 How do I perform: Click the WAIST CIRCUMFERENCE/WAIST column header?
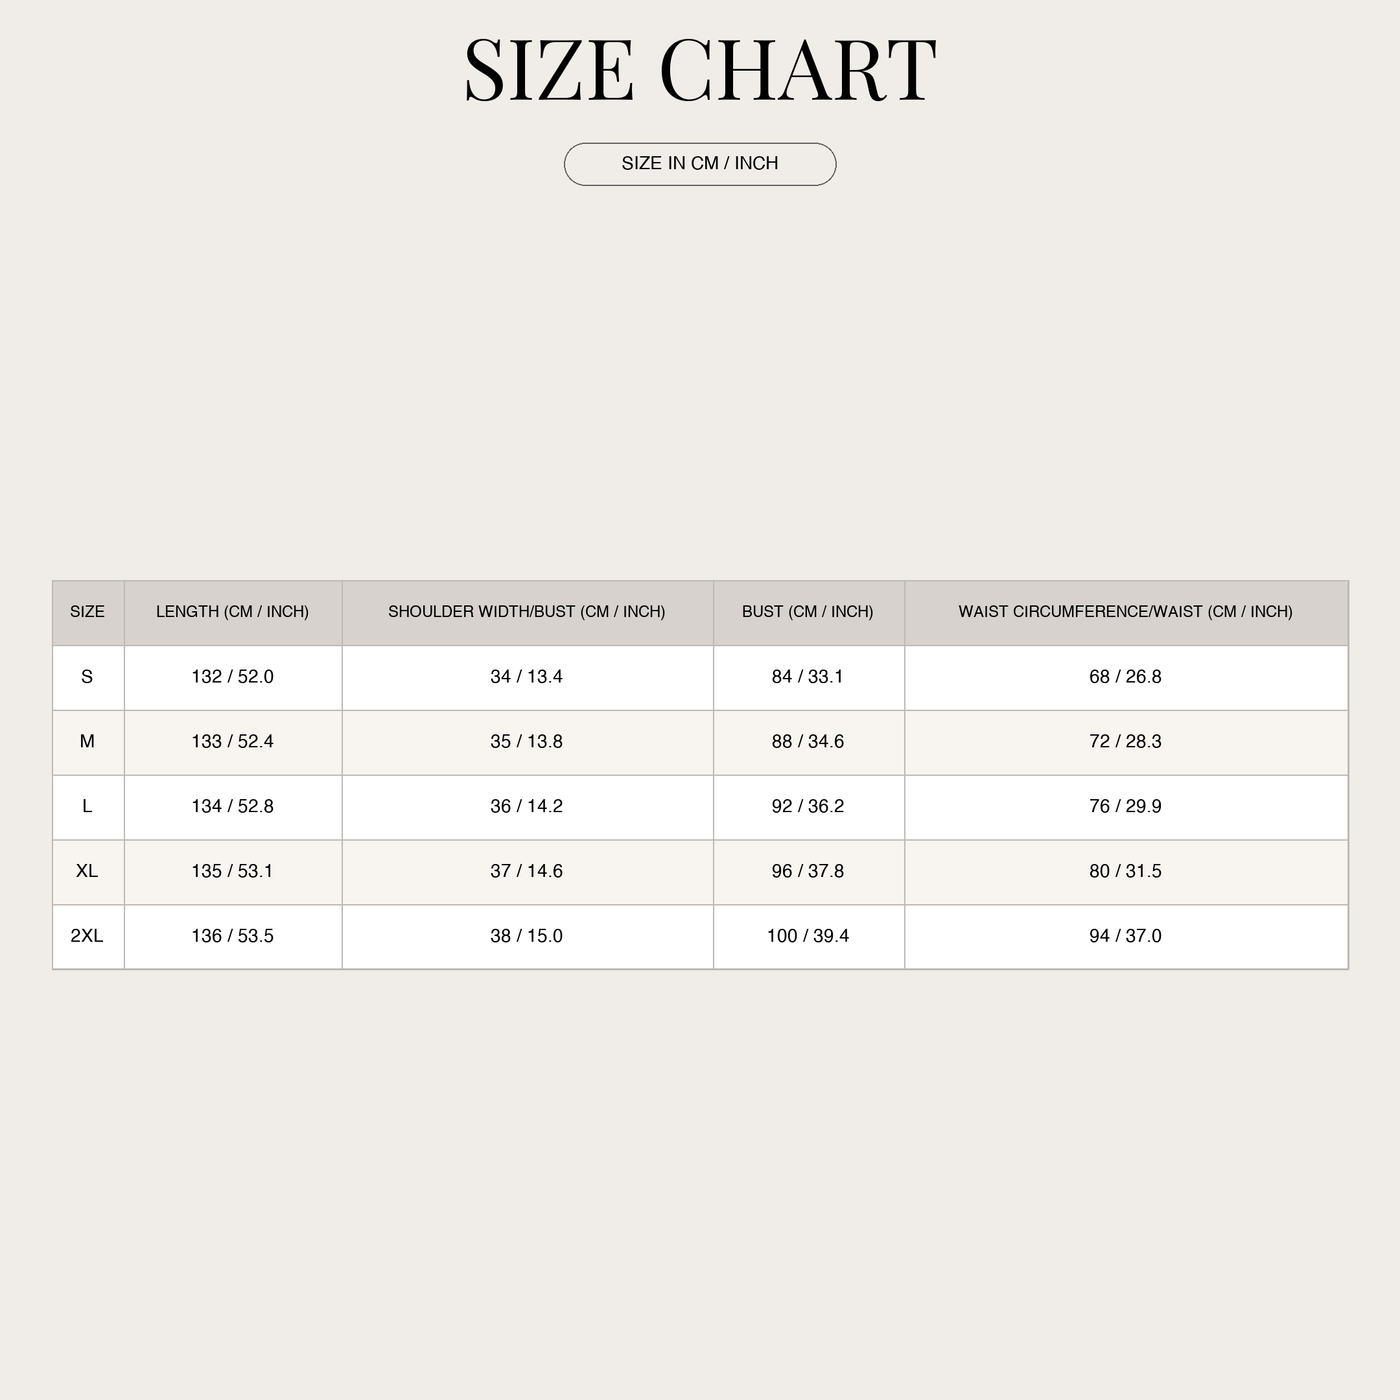point(1126,612)
